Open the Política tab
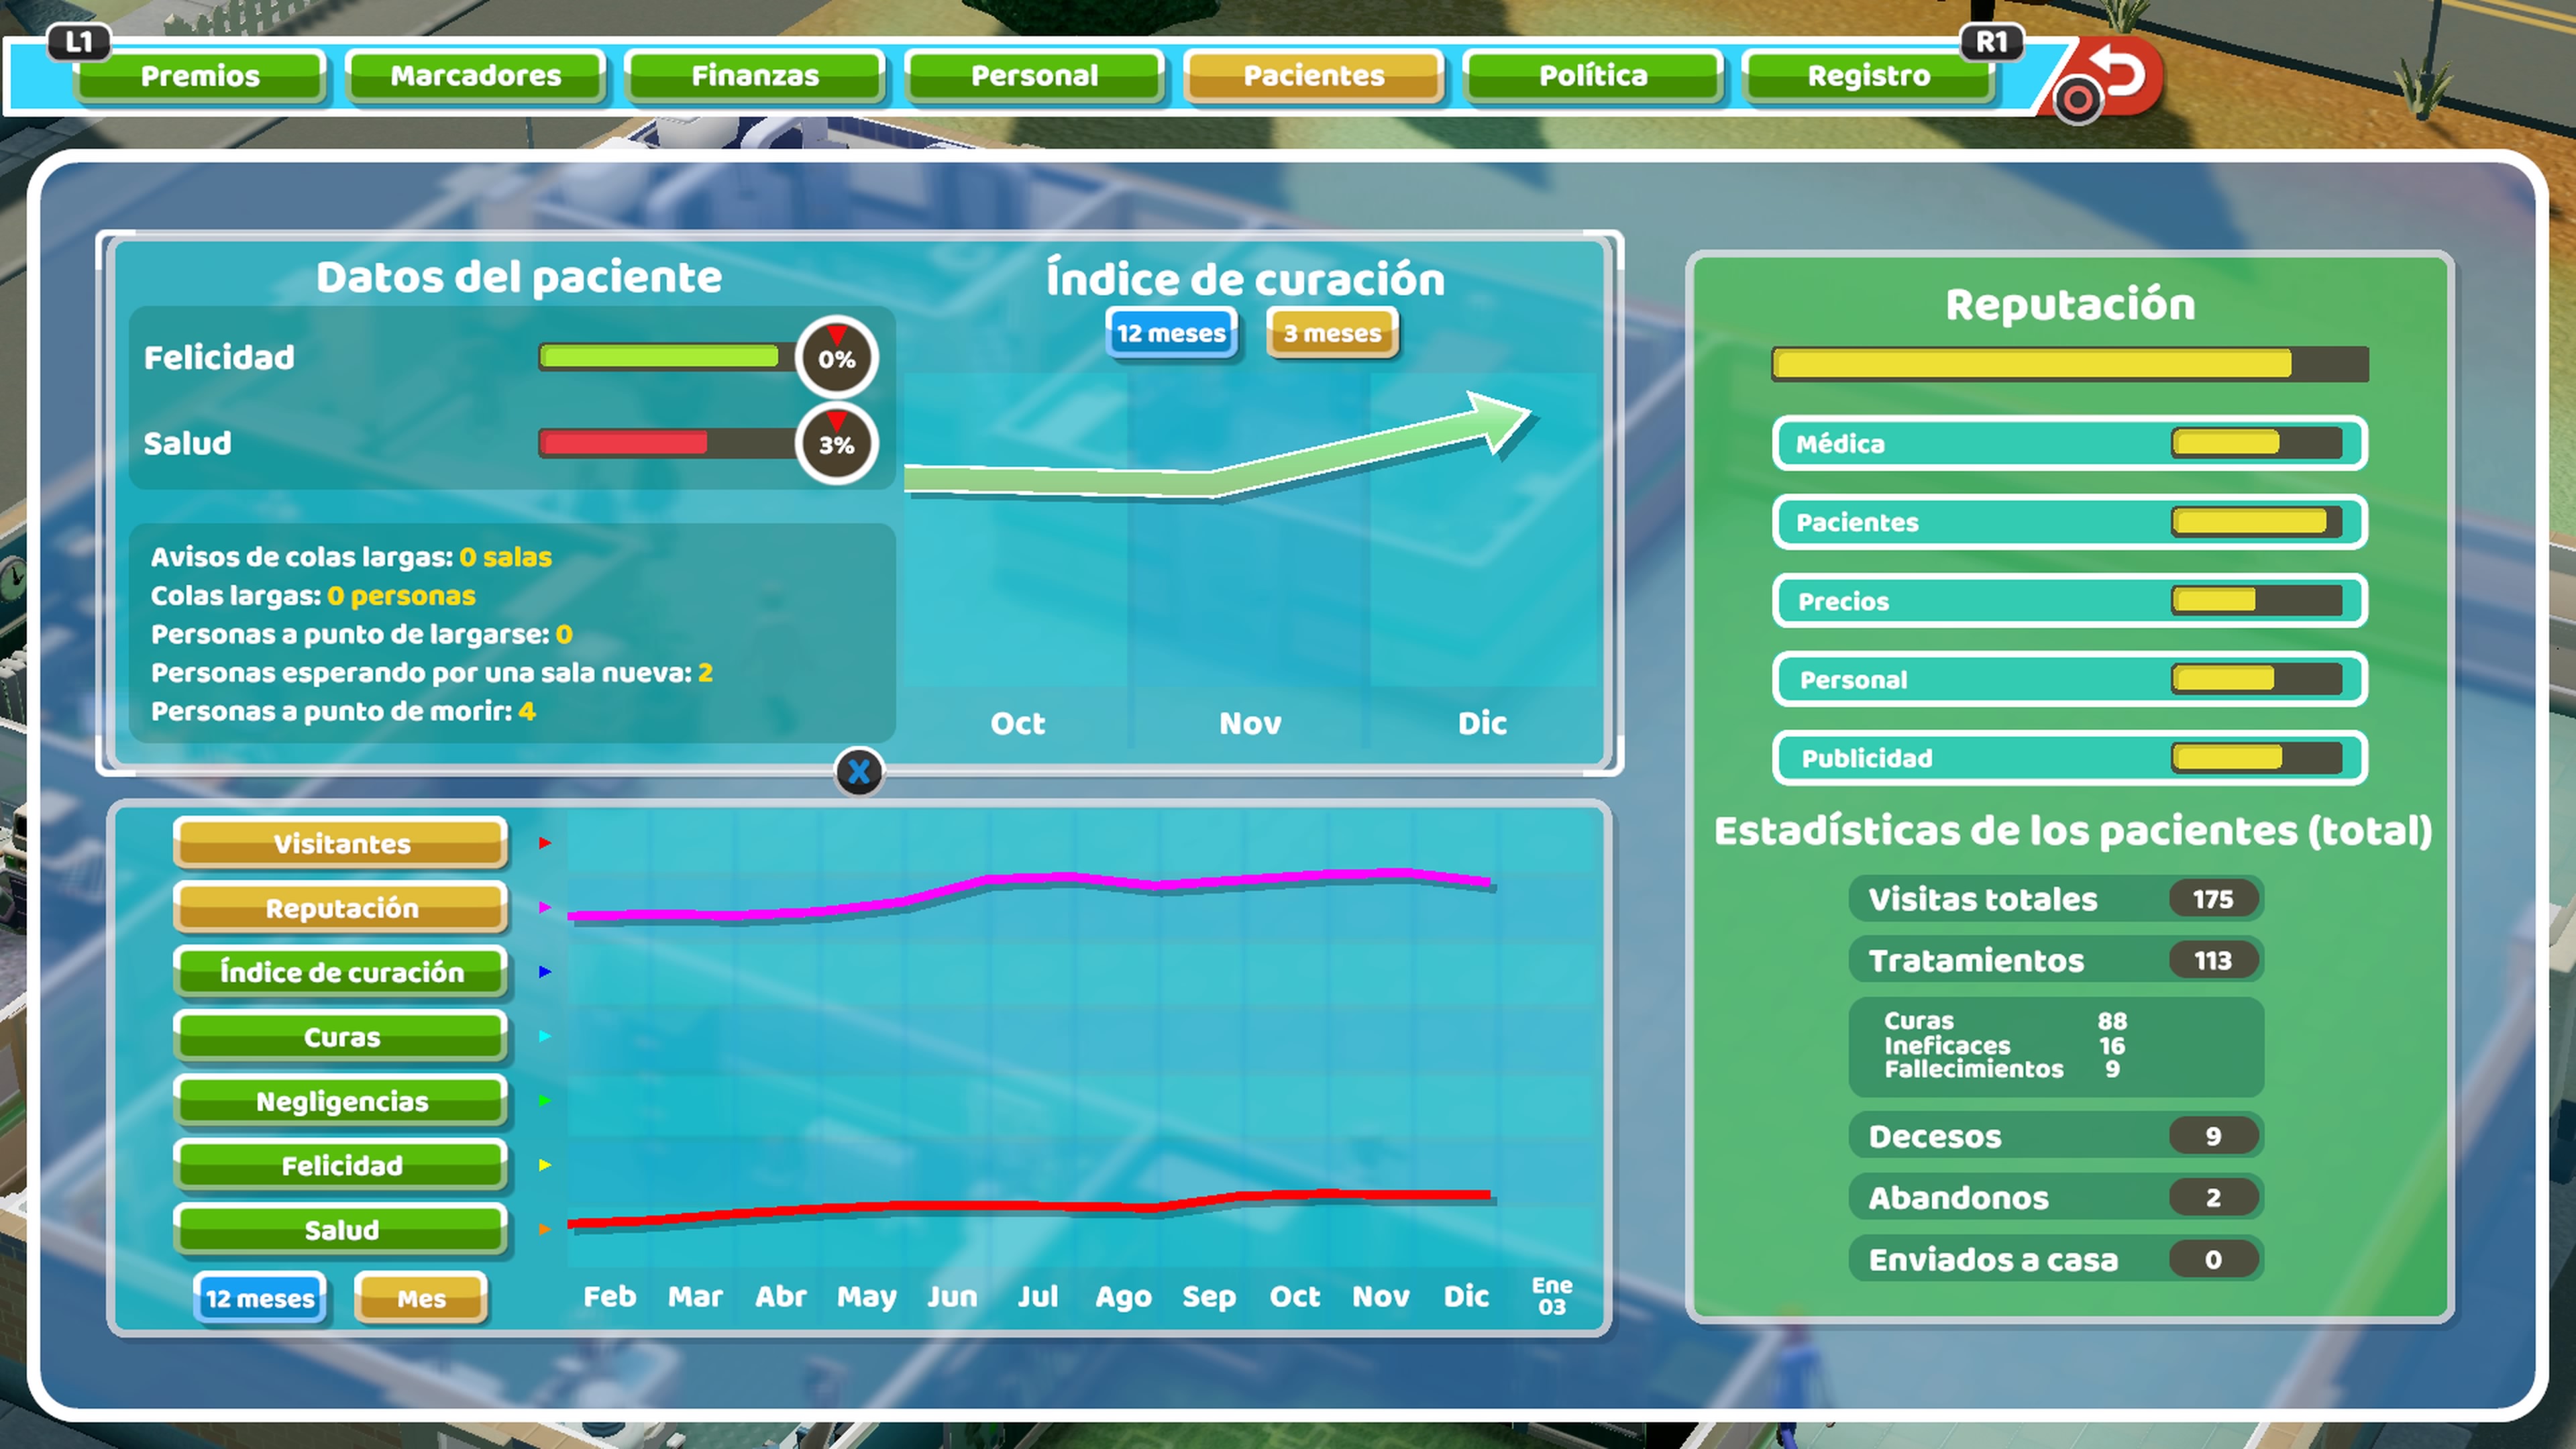Image resolution: width=2576 pixels, height=1449 pixels. 1592,76
